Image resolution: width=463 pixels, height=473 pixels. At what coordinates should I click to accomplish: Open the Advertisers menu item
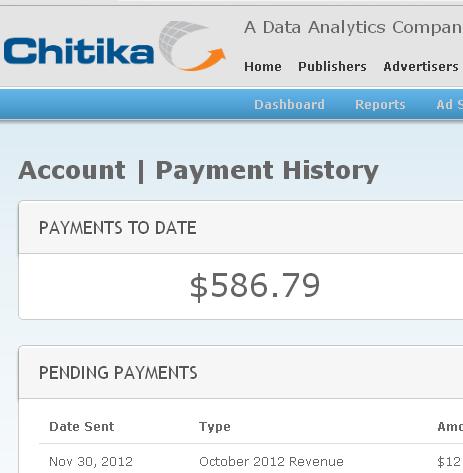421,66
